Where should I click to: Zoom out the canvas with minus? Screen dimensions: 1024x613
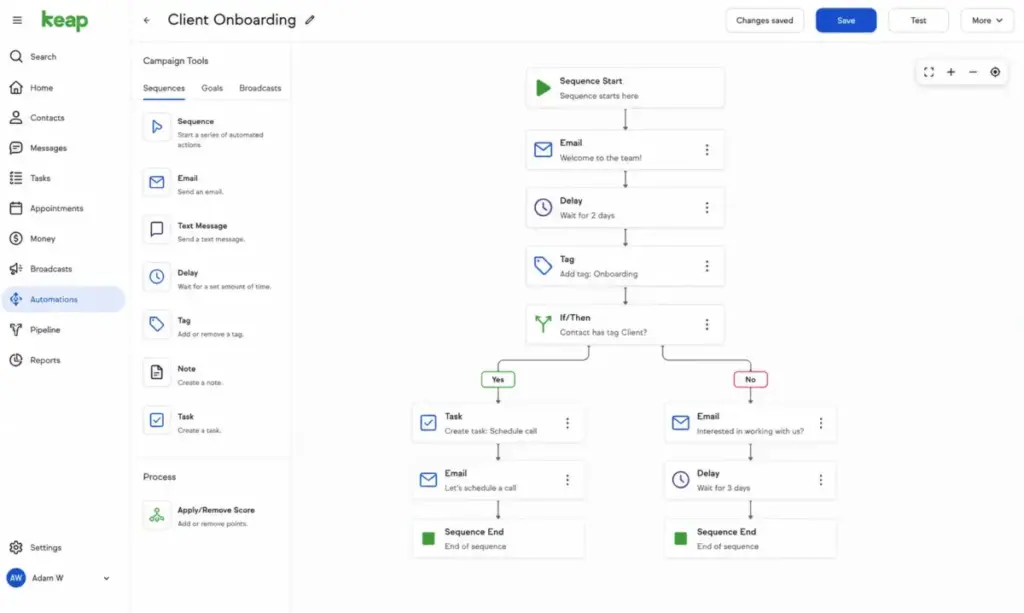tap(973, 72)
